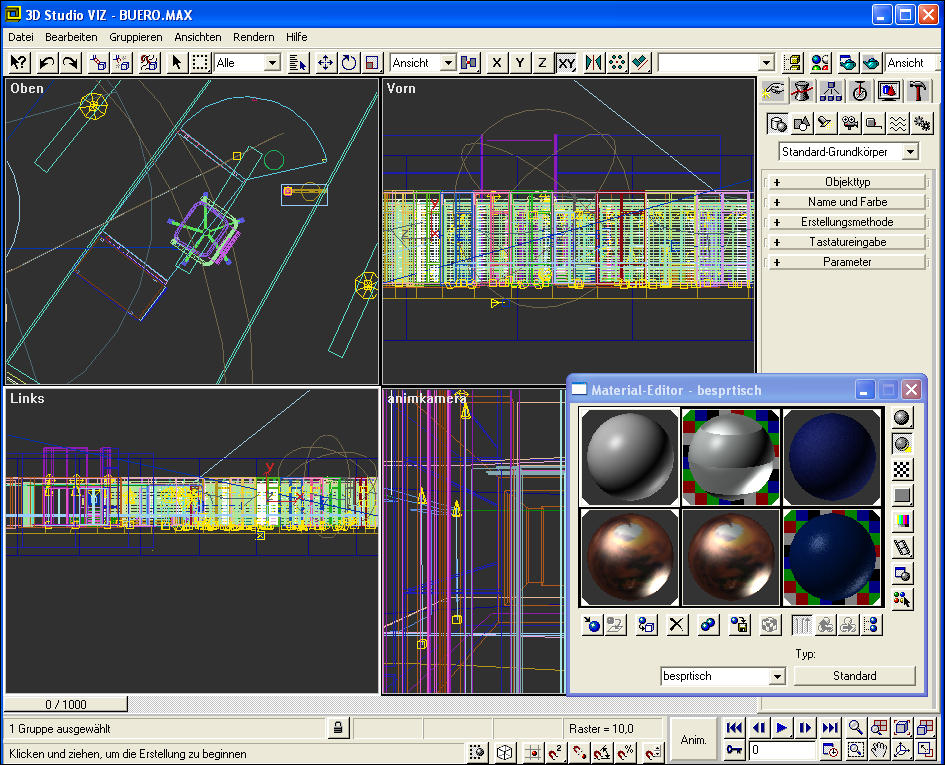Select the Lights category icon
The height and width of the screenshot is (765, 945).
[826, 124]
